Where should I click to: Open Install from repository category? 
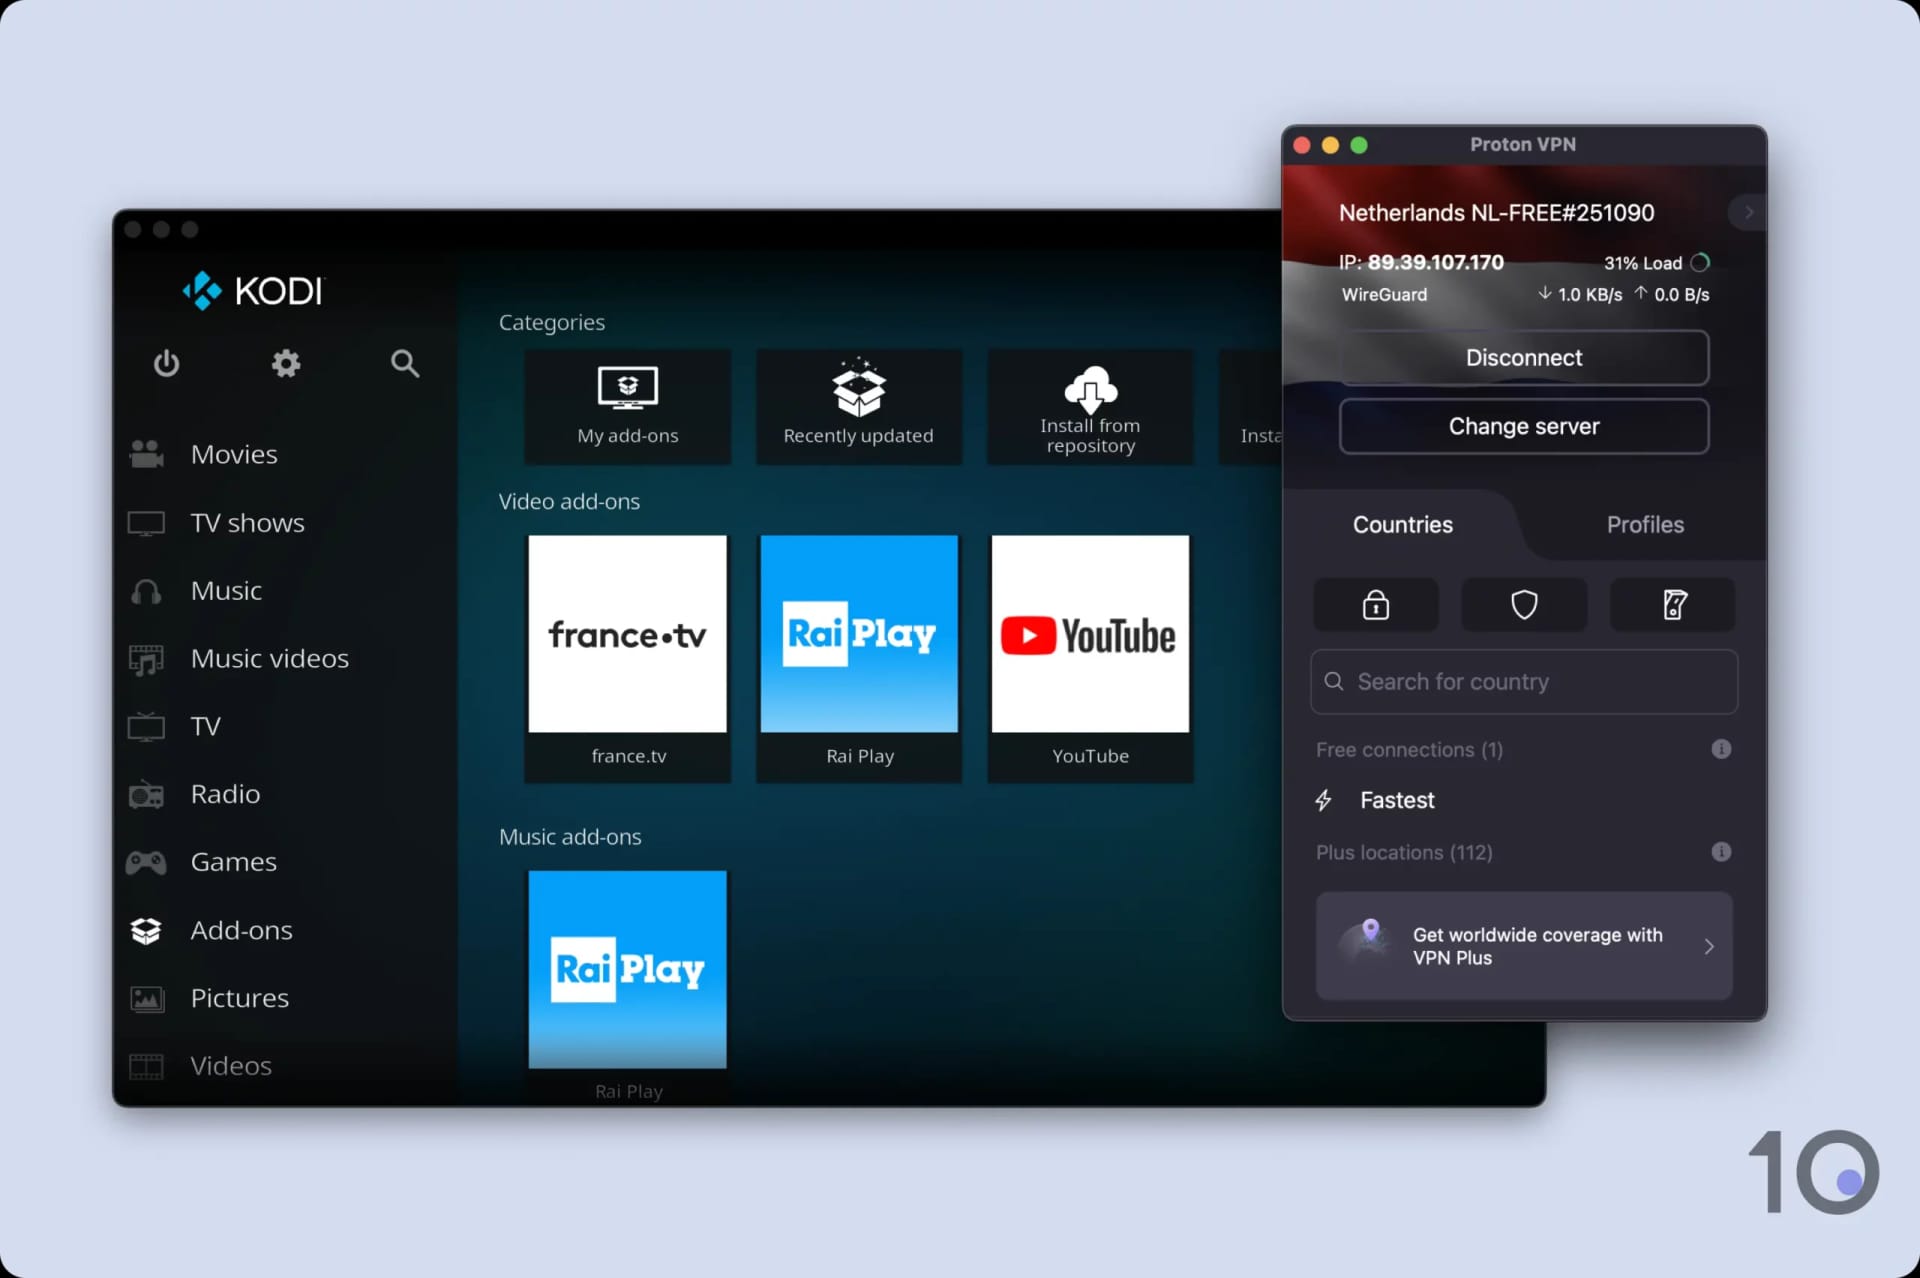[x=1090, y=407]
